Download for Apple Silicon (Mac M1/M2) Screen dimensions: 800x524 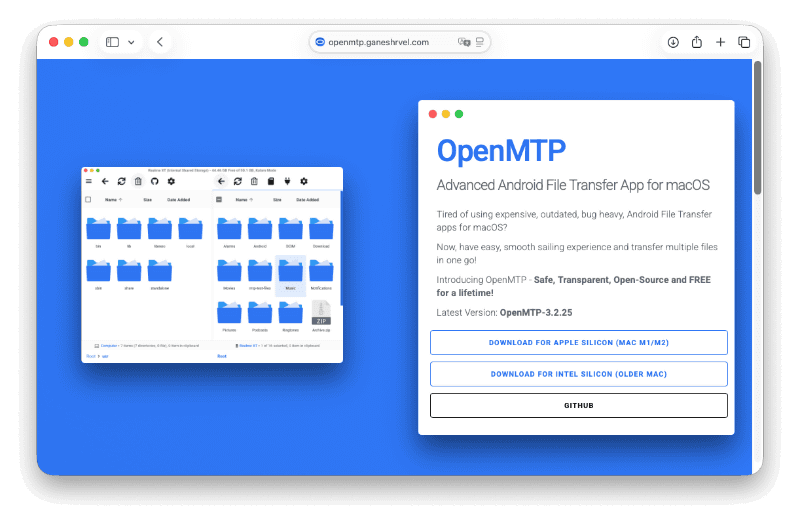[x=579, y=342]
